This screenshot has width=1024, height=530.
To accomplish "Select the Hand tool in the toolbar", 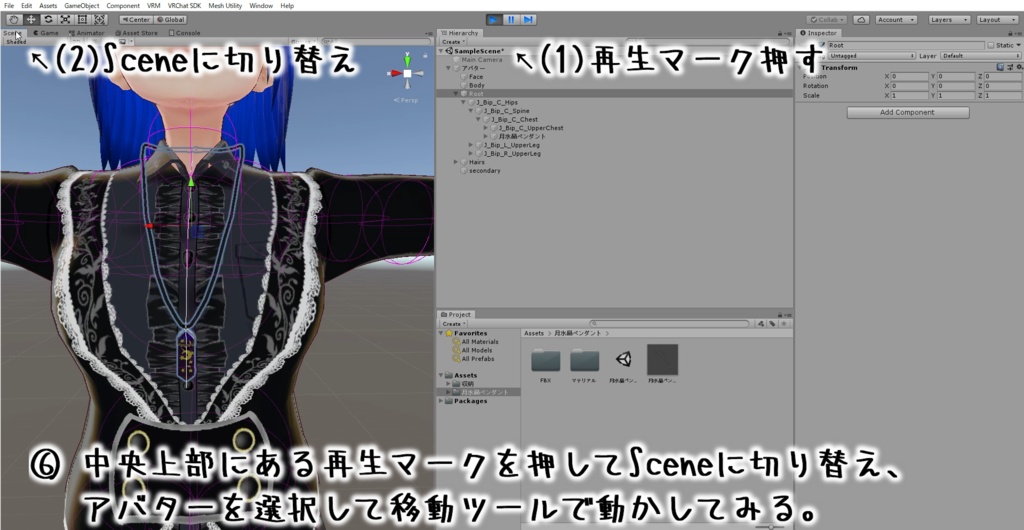I will click(x=14, y=20).
